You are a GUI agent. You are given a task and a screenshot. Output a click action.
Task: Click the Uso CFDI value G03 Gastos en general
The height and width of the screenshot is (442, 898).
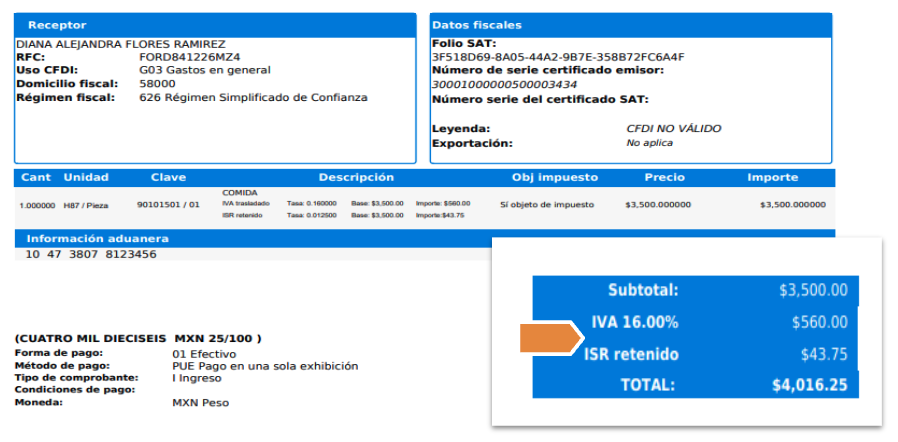click(x=205, y=70)
